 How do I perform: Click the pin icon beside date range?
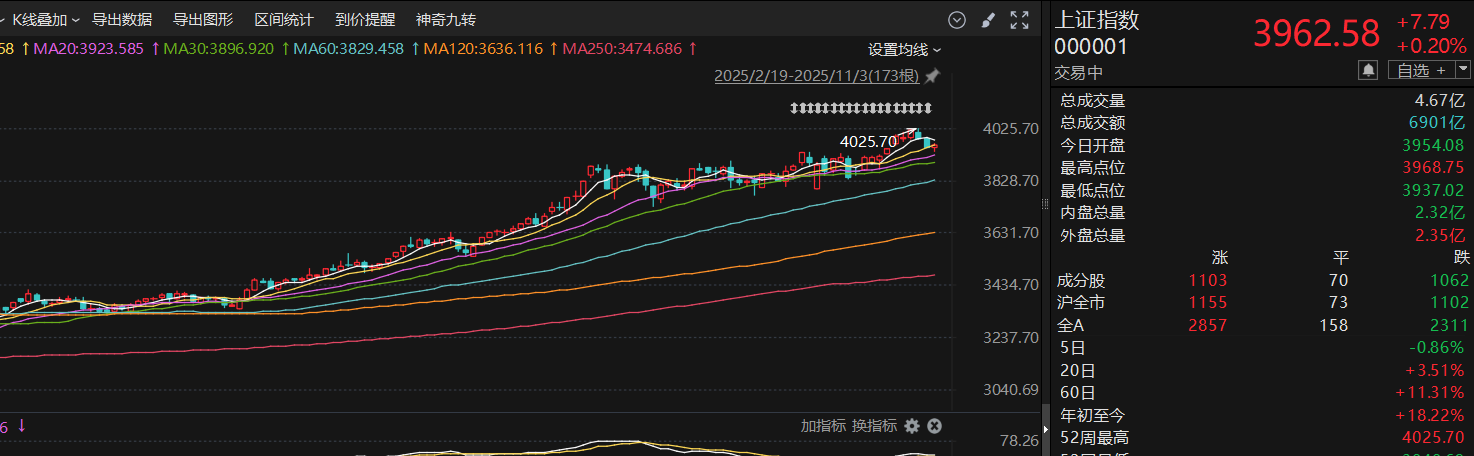(x=932, y=76)
